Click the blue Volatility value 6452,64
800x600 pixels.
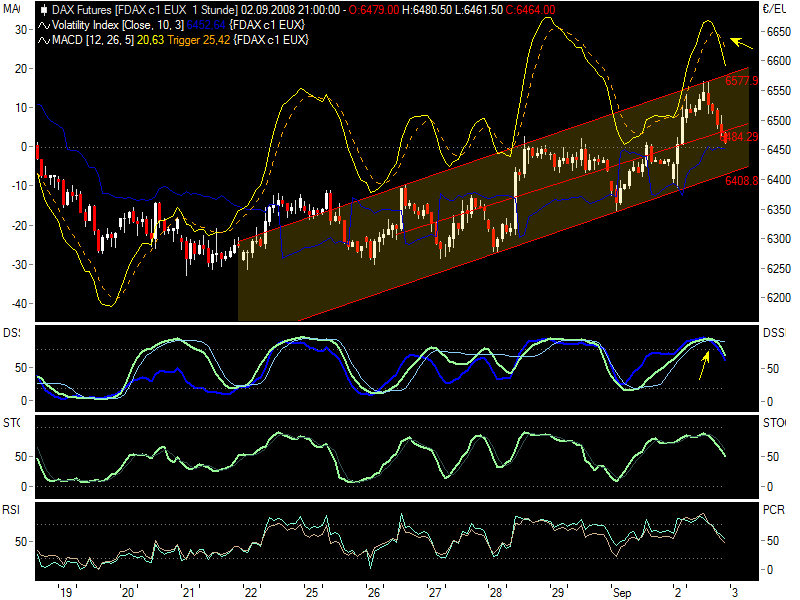pos(206,25)
